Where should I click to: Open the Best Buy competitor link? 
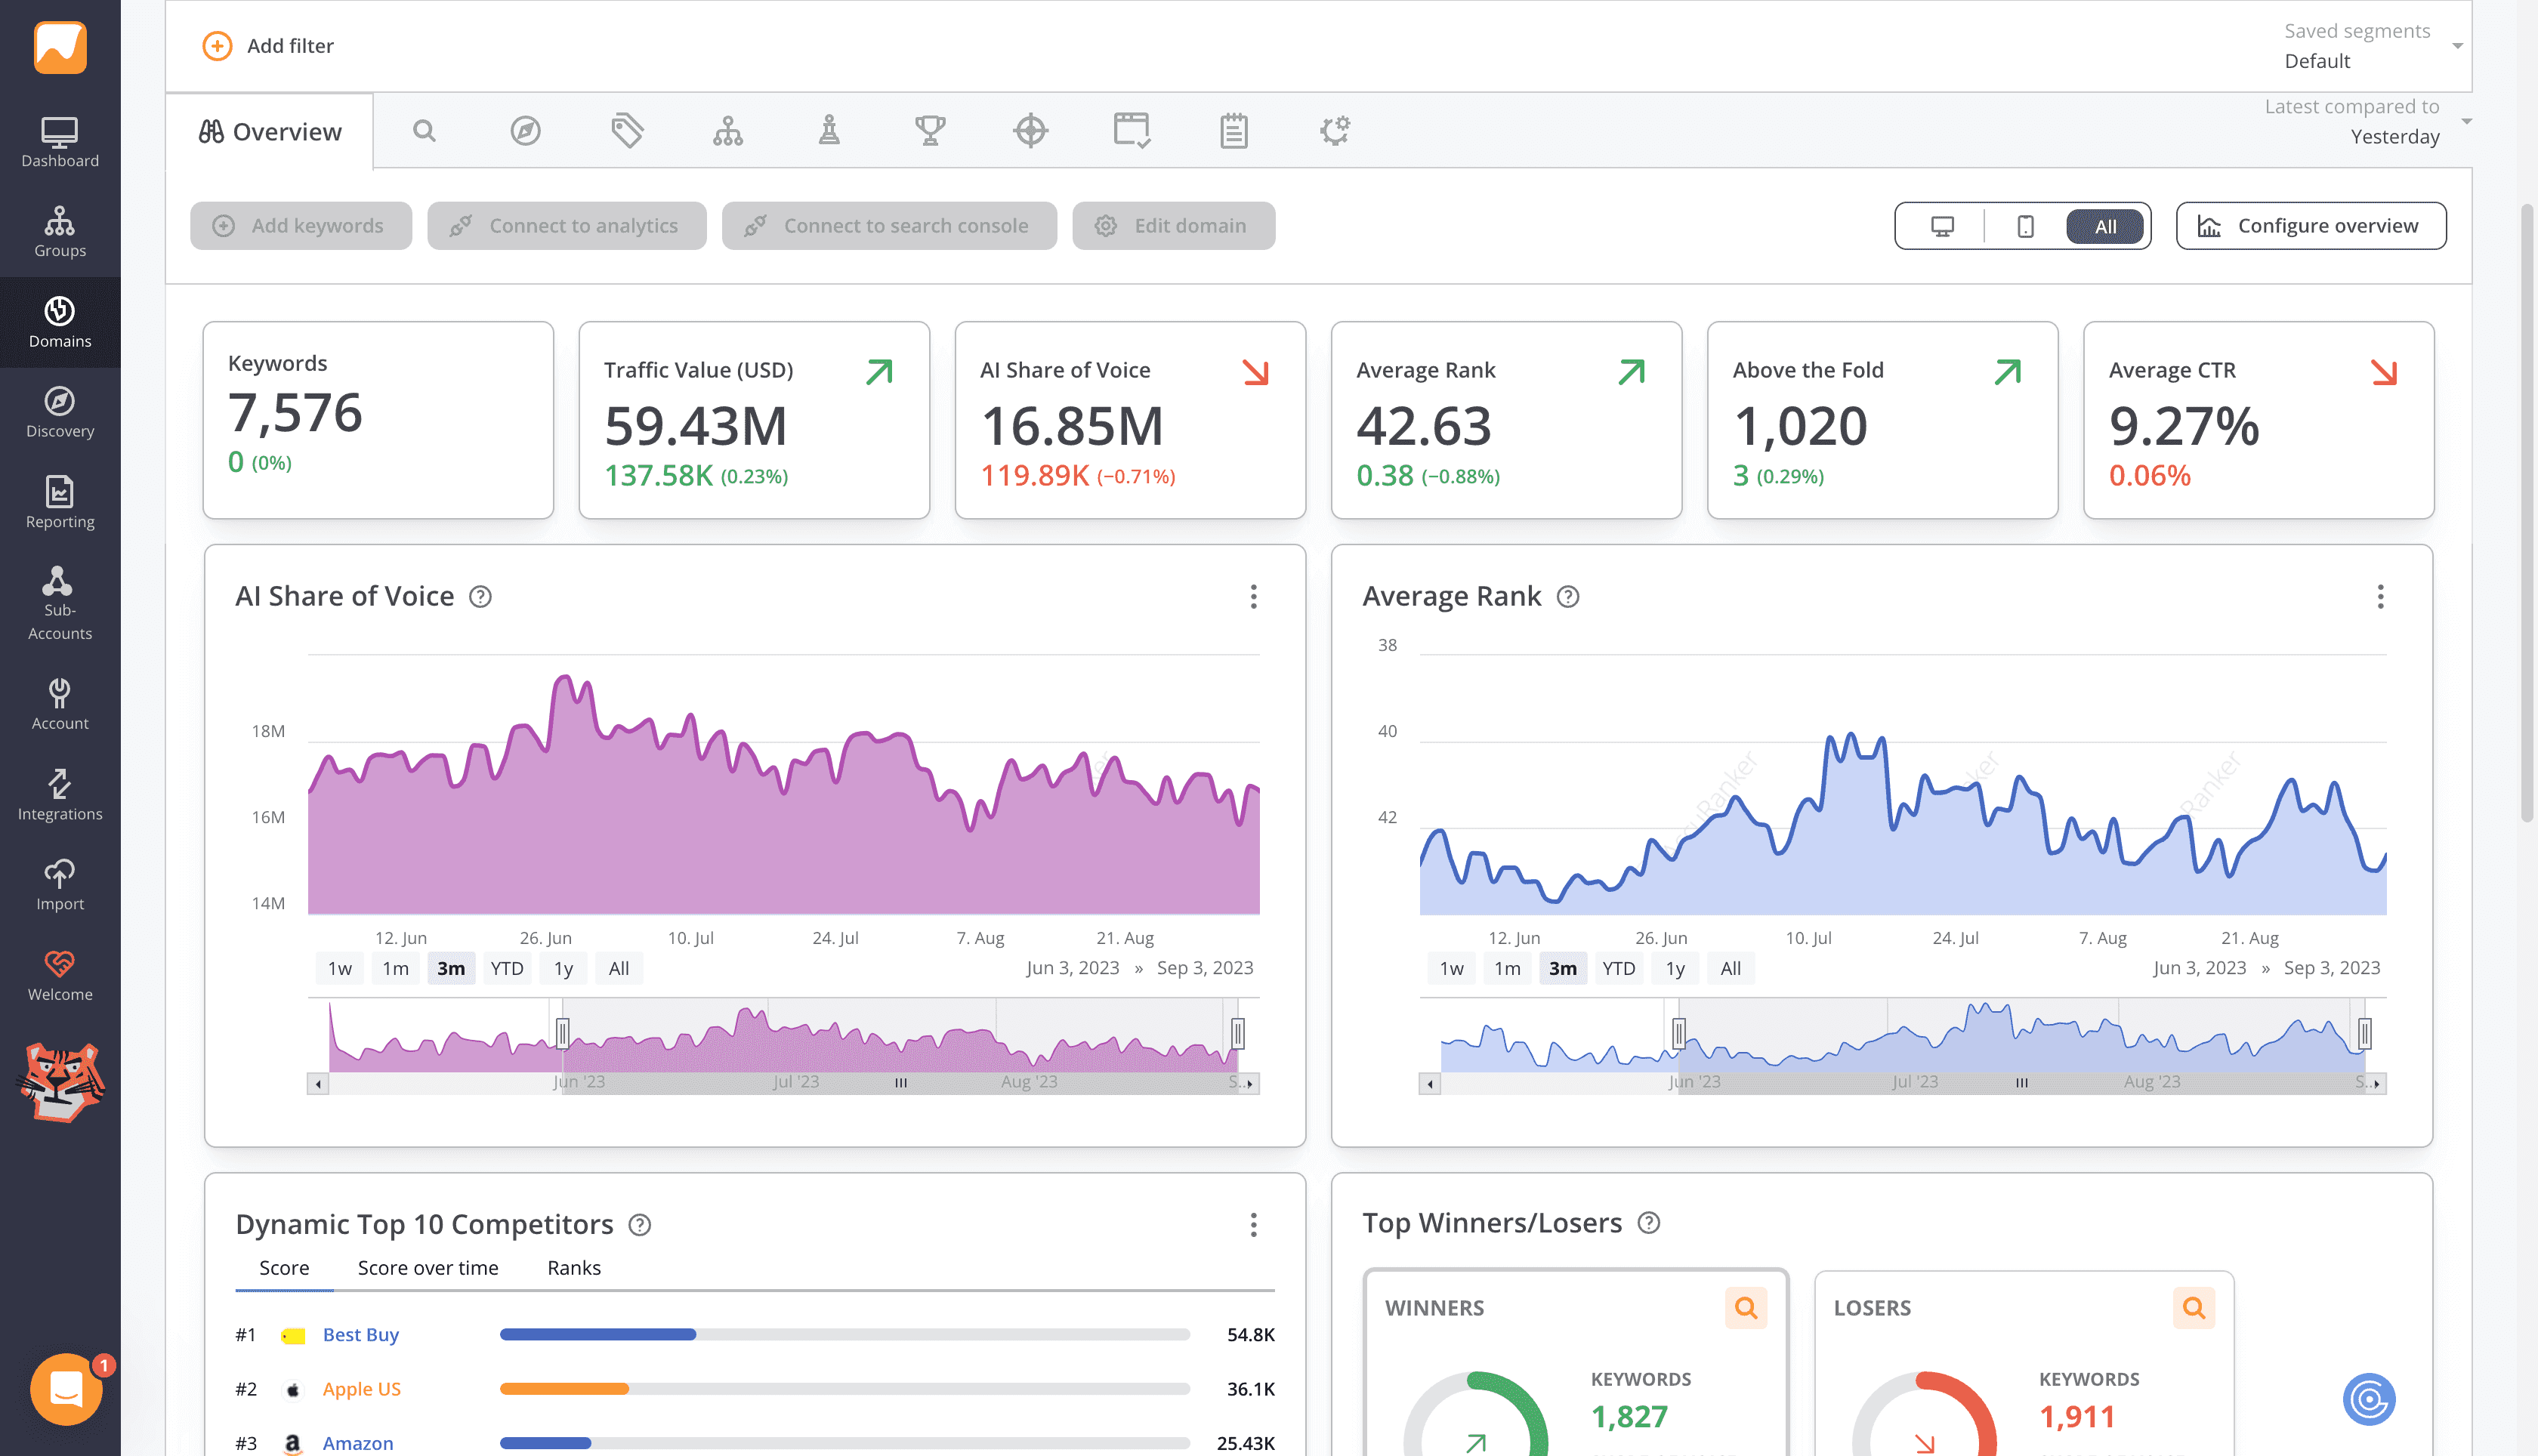pos(360,1335)
